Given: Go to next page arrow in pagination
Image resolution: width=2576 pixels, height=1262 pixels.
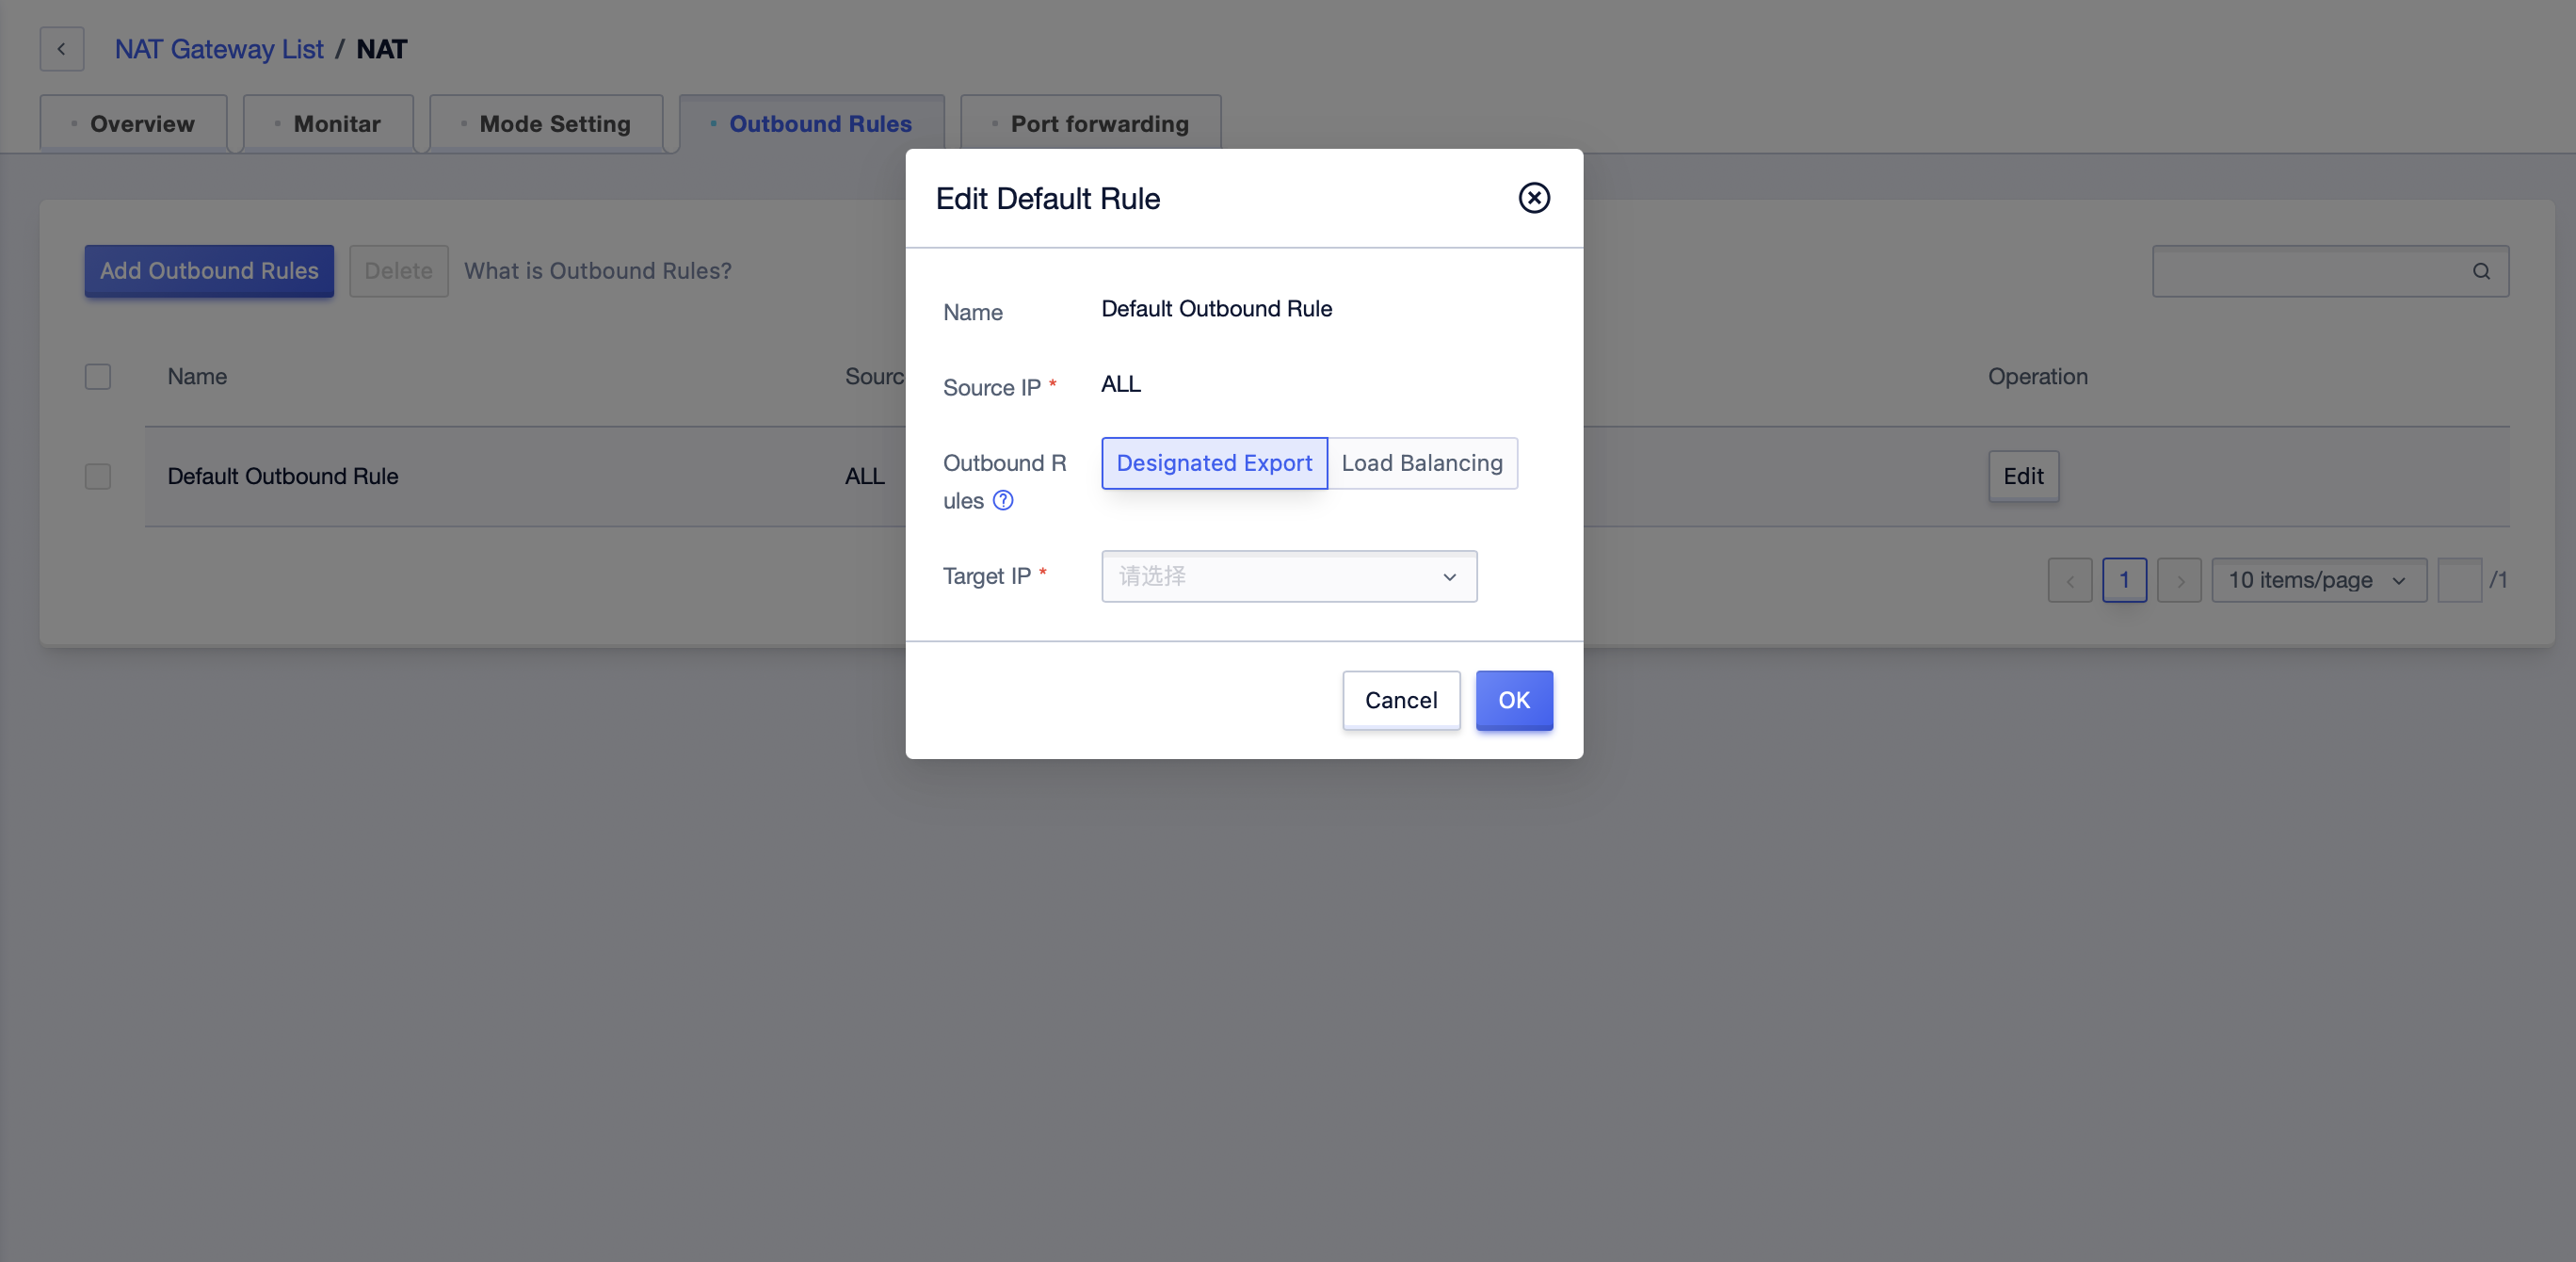Looking at the screenshot, I should (2180, 580).
